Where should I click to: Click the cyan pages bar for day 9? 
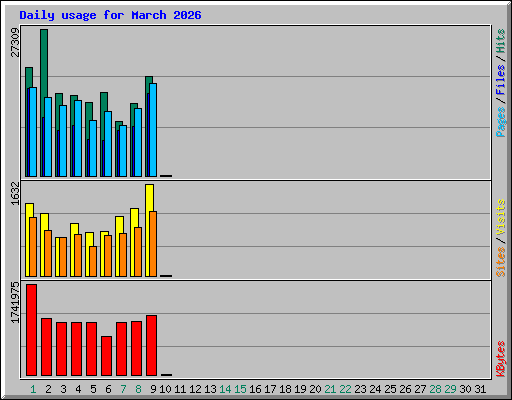[153, 130]
